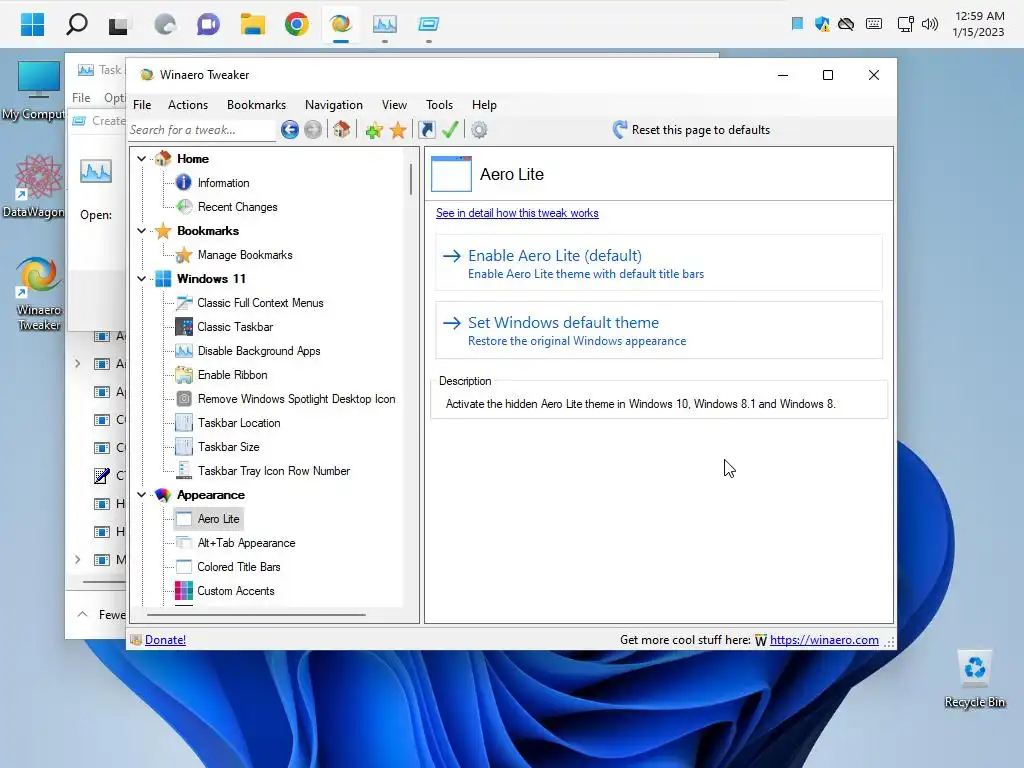Select Classic Full Context Menus tweak
The image size is (1024, 768).
click(260, 303)
